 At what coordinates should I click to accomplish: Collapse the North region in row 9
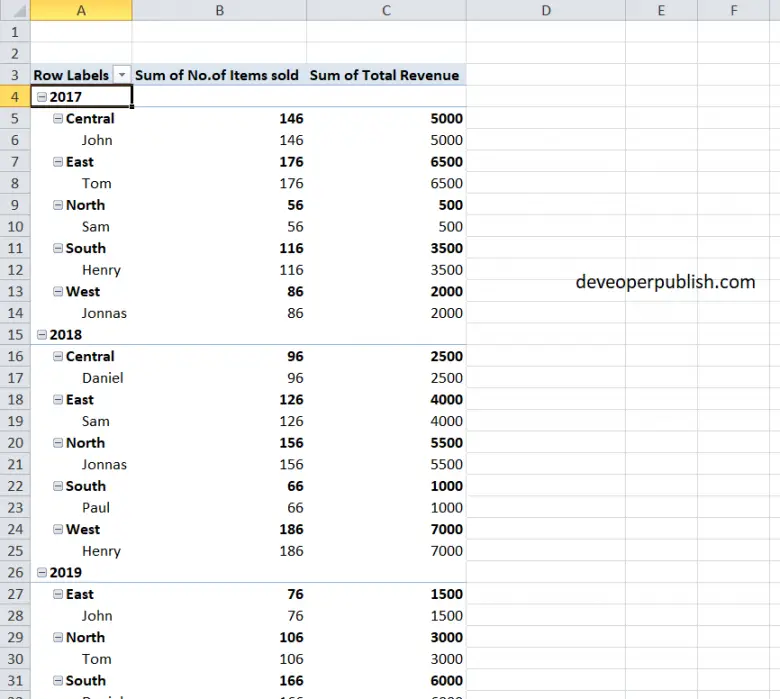coord(58,205)
